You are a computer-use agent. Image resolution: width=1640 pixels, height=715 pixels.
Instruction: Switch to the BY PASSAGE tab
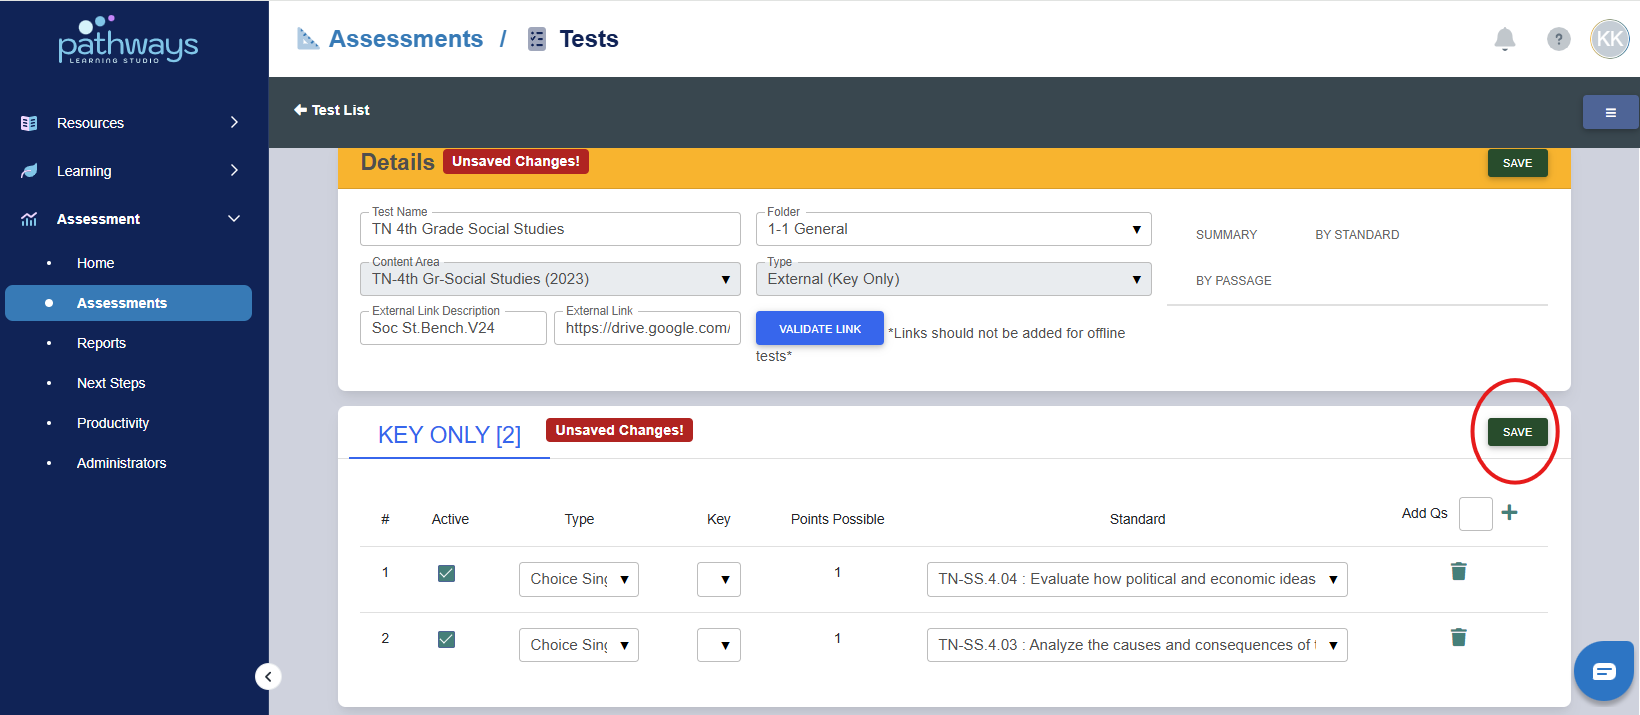pyautogui.click(x=1233, y=281)
